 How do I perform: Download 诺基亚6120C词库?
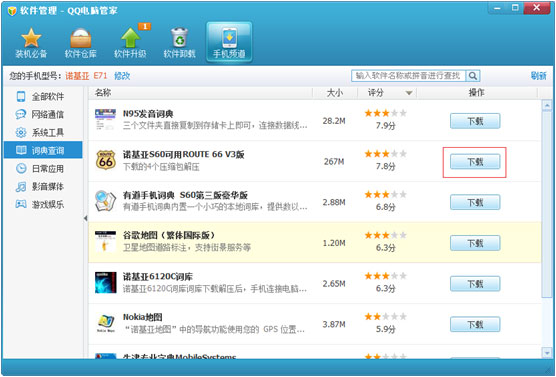click(475, 284)
